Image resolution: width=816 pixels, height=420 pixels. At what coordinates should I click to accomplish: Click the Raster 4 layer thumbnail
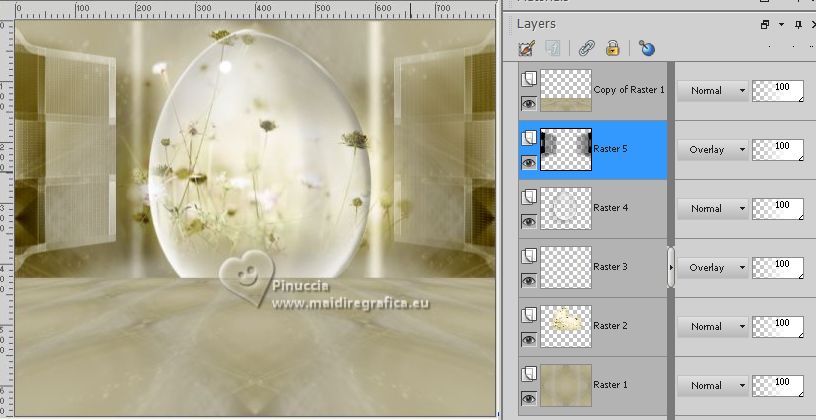point(566,209)
